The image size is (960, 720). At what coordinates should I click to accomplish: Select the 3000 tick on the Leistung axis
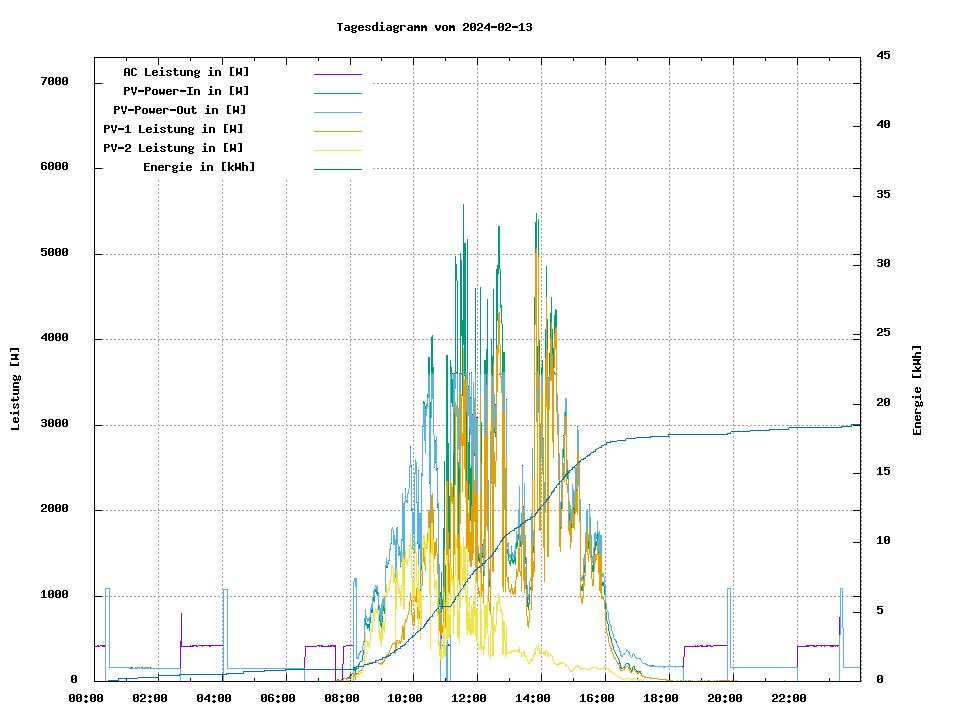(x=54, y=424)
